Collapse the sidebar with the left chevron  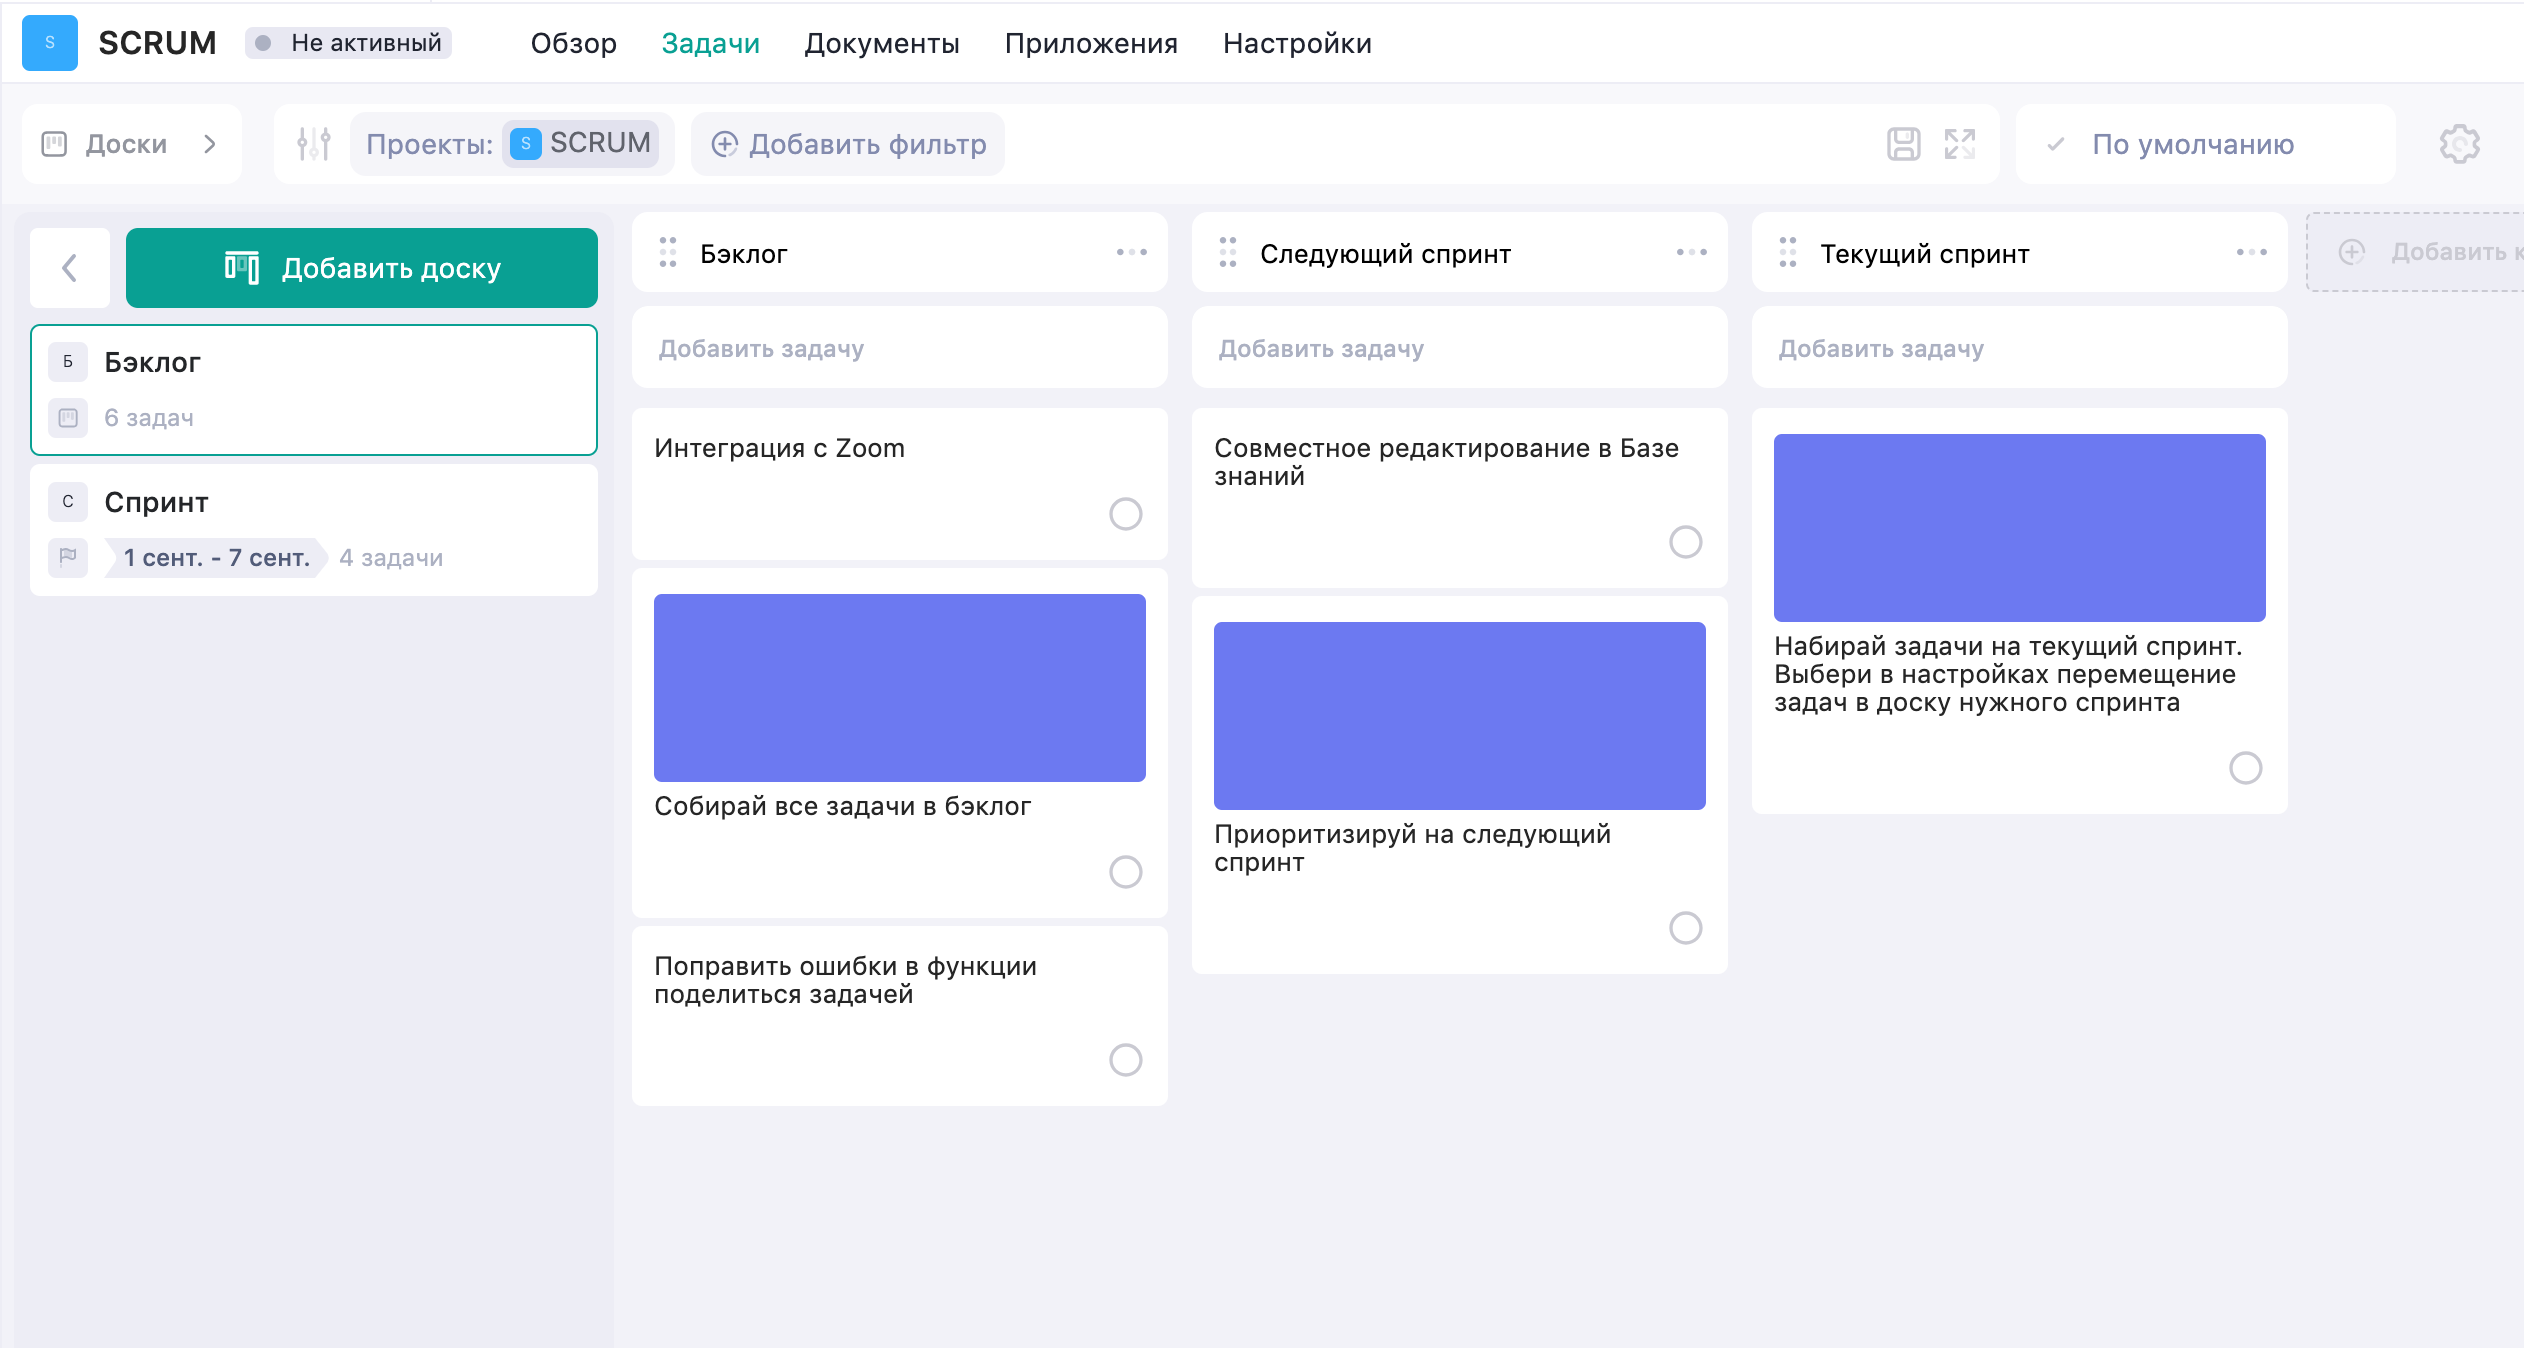(71, 267)
